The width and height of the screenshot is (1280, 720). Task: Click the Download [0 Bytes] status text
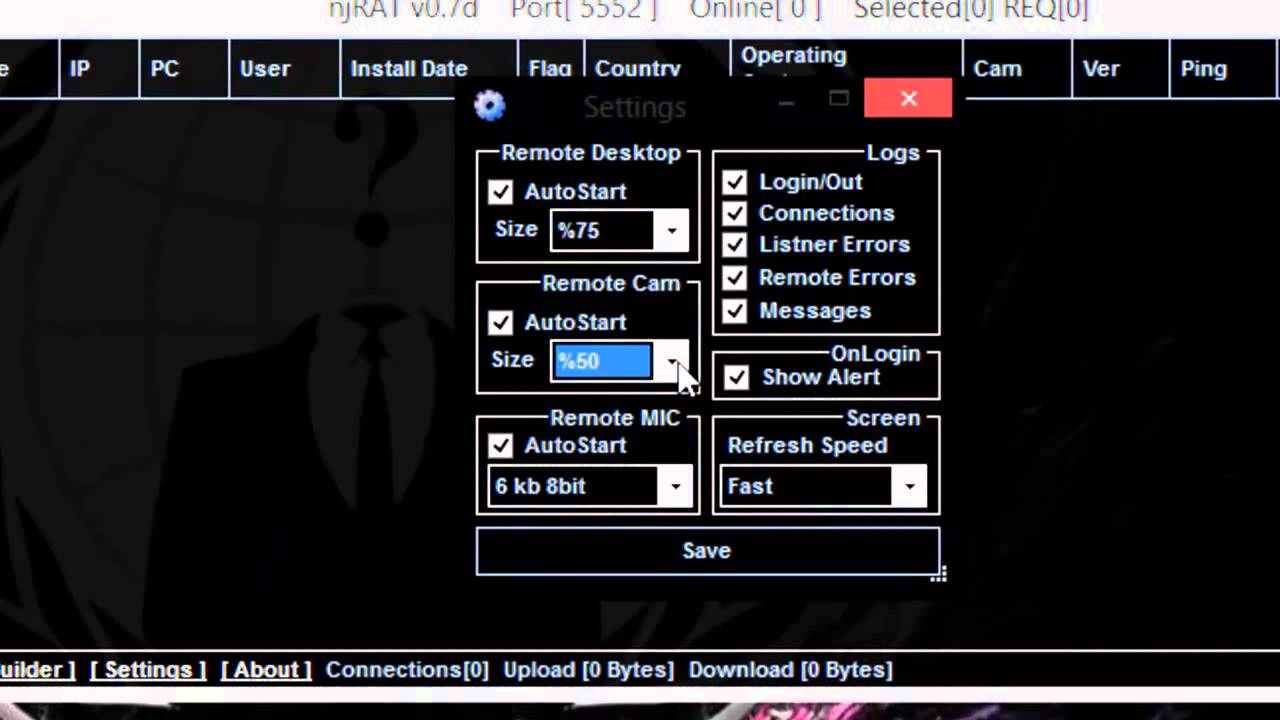(x=791, y=670)
